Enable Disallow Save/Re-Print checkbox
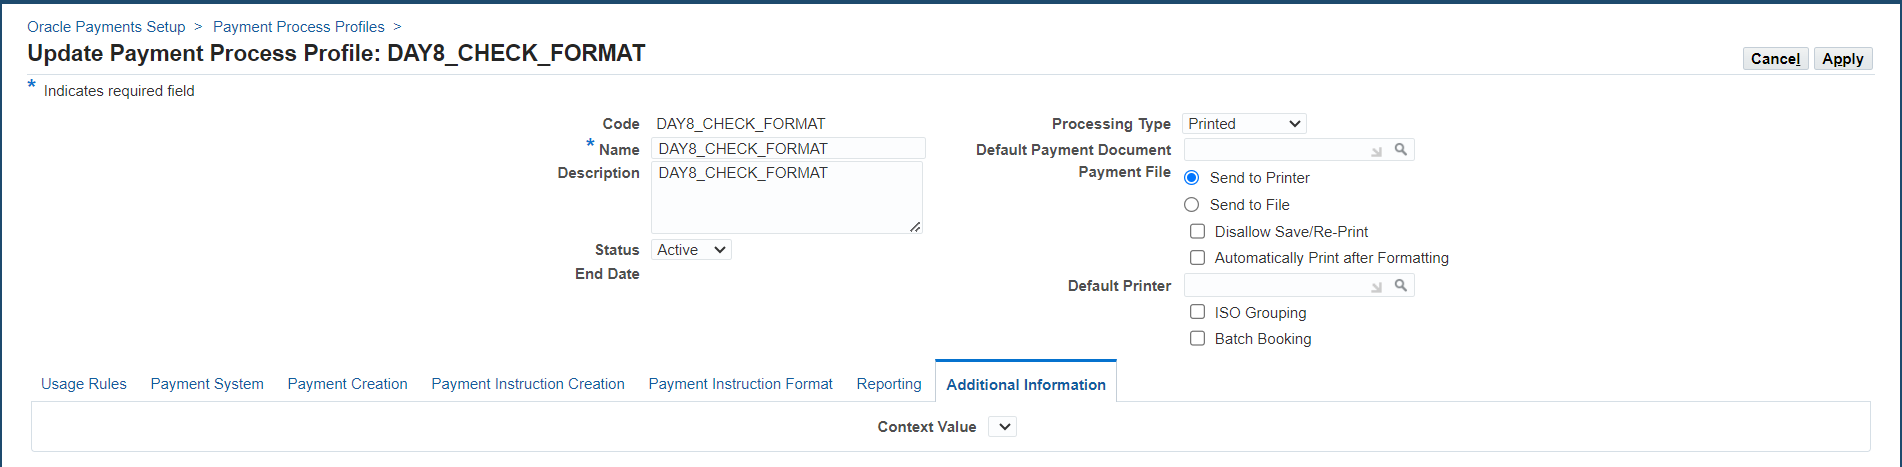The height and width of the screenshot is (467, 1902). tap(1197, 231)
